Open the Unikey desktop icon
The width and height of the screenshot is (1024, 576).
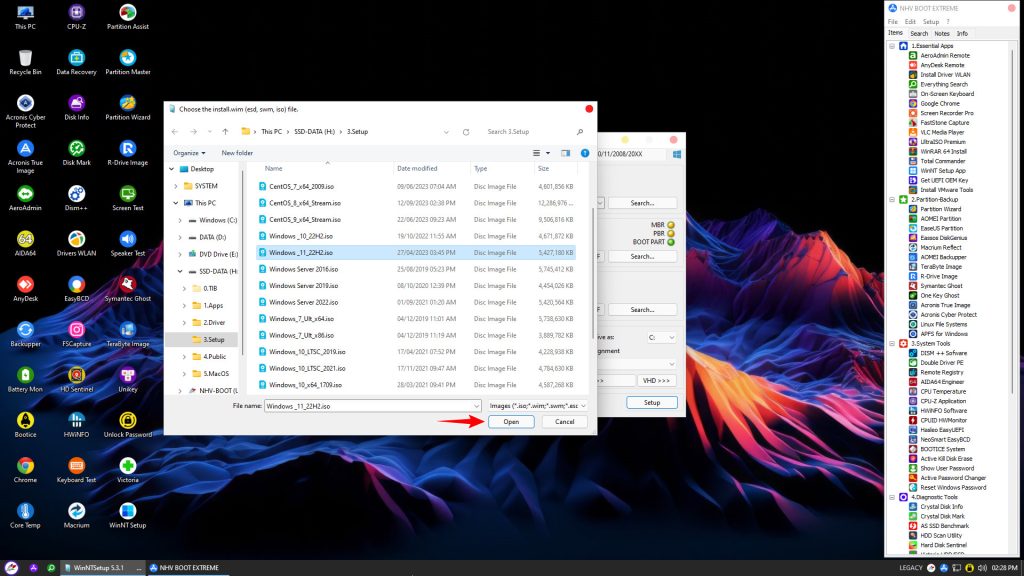click(128, 379)
